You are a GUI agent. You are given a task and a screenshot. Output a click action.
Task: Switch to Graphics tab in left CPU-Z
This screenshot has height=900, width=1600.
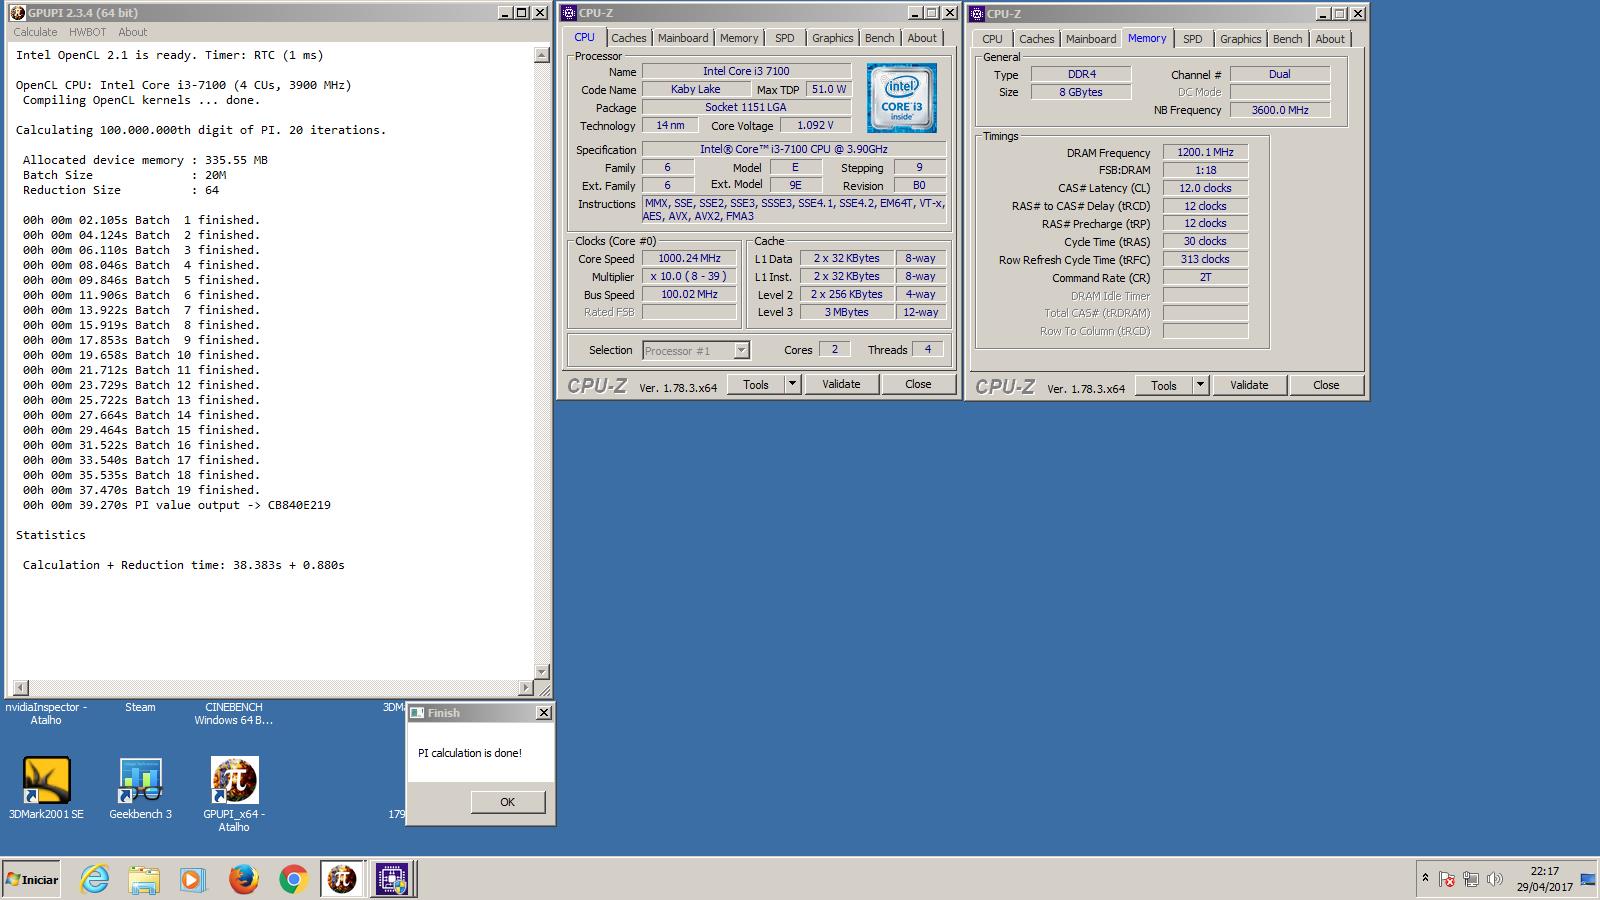(x=833, y=38)
